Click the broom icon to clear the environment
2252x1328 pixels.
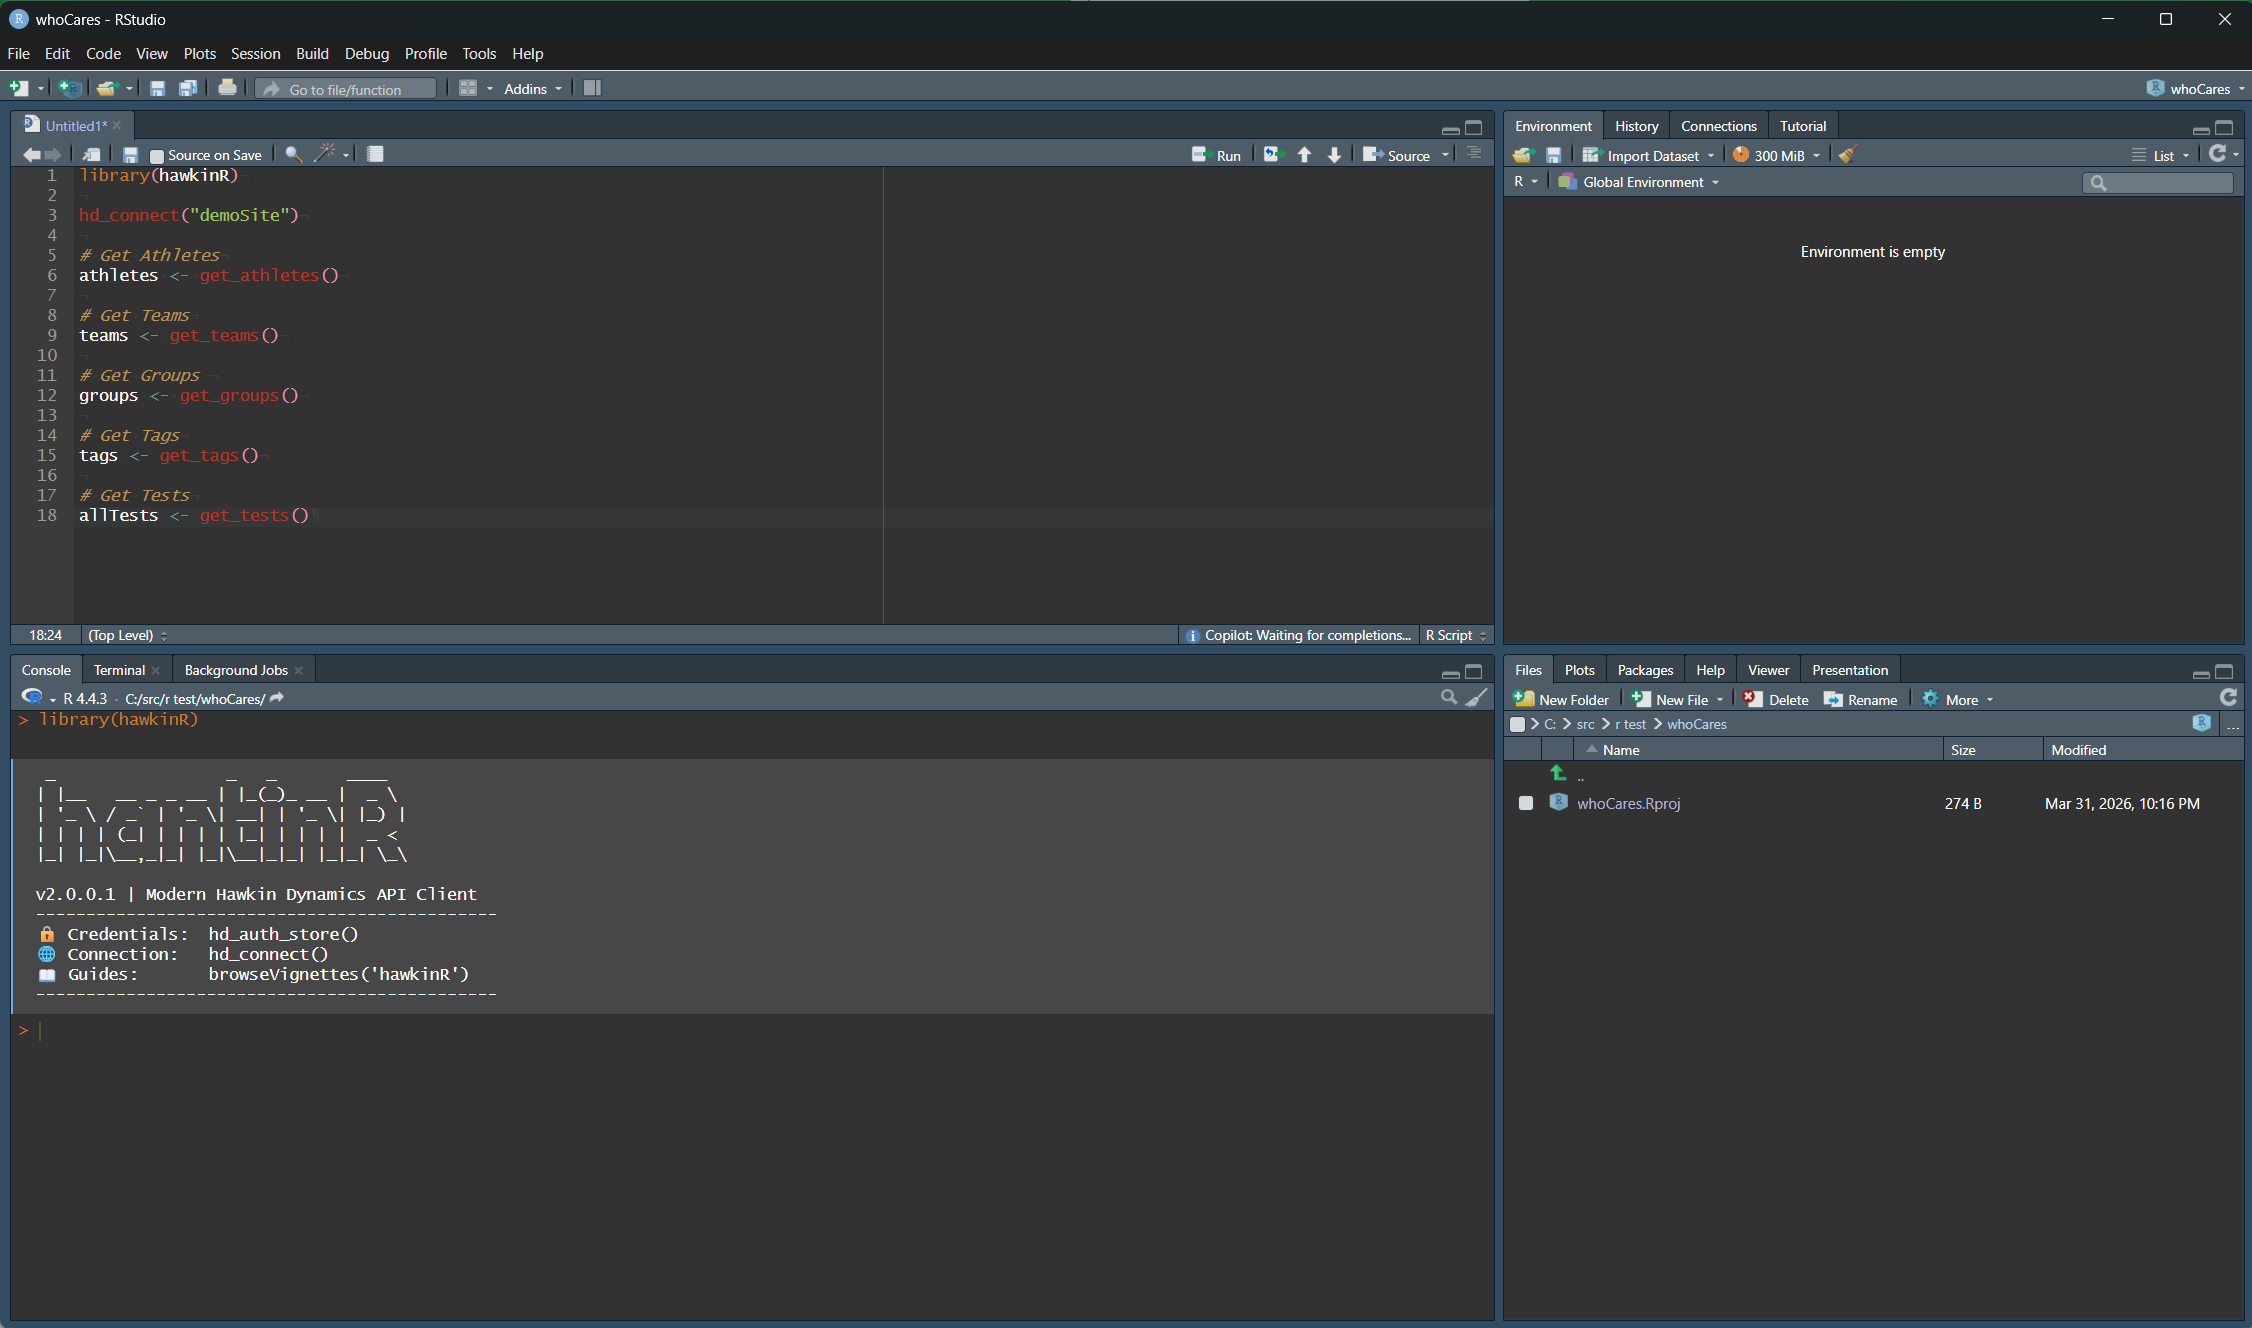pyautogui.click(x=1846, y=154)
